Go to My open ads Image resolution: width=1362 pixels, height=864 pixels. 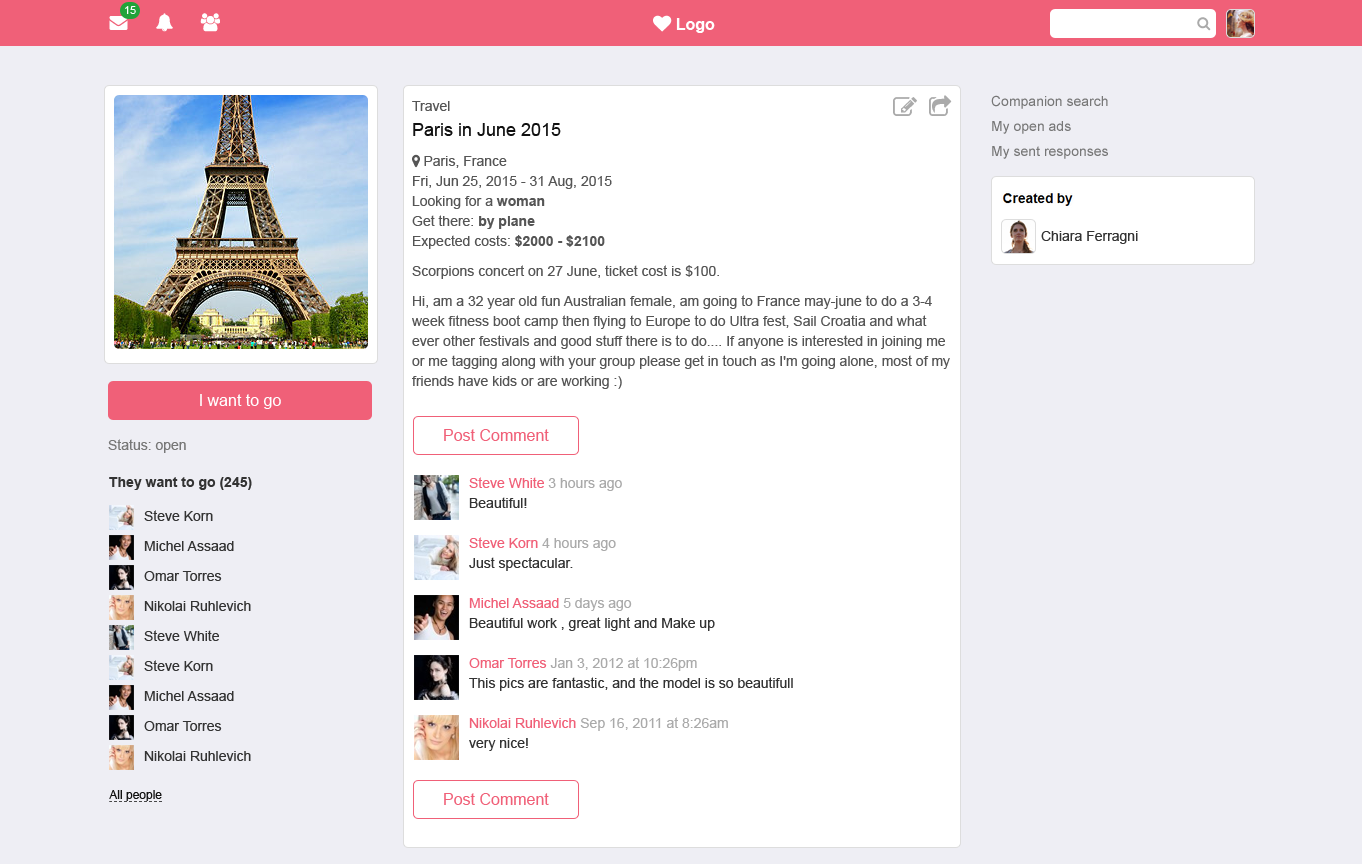[x=1030, y=126]
